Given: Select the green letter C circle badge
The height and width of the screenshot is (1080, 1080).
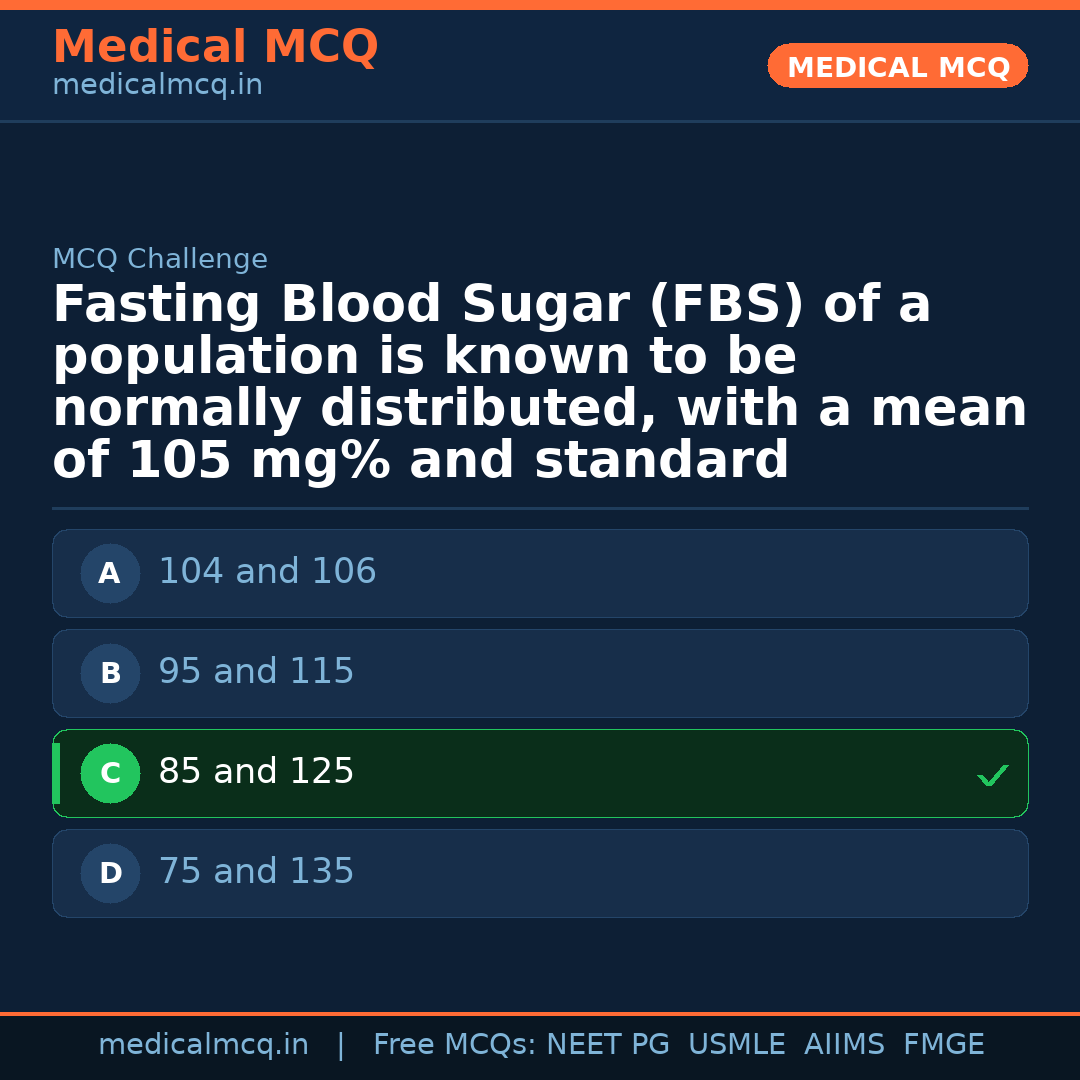Looking at the screenshot, I should pyautogui.click(x=110, y=774).
